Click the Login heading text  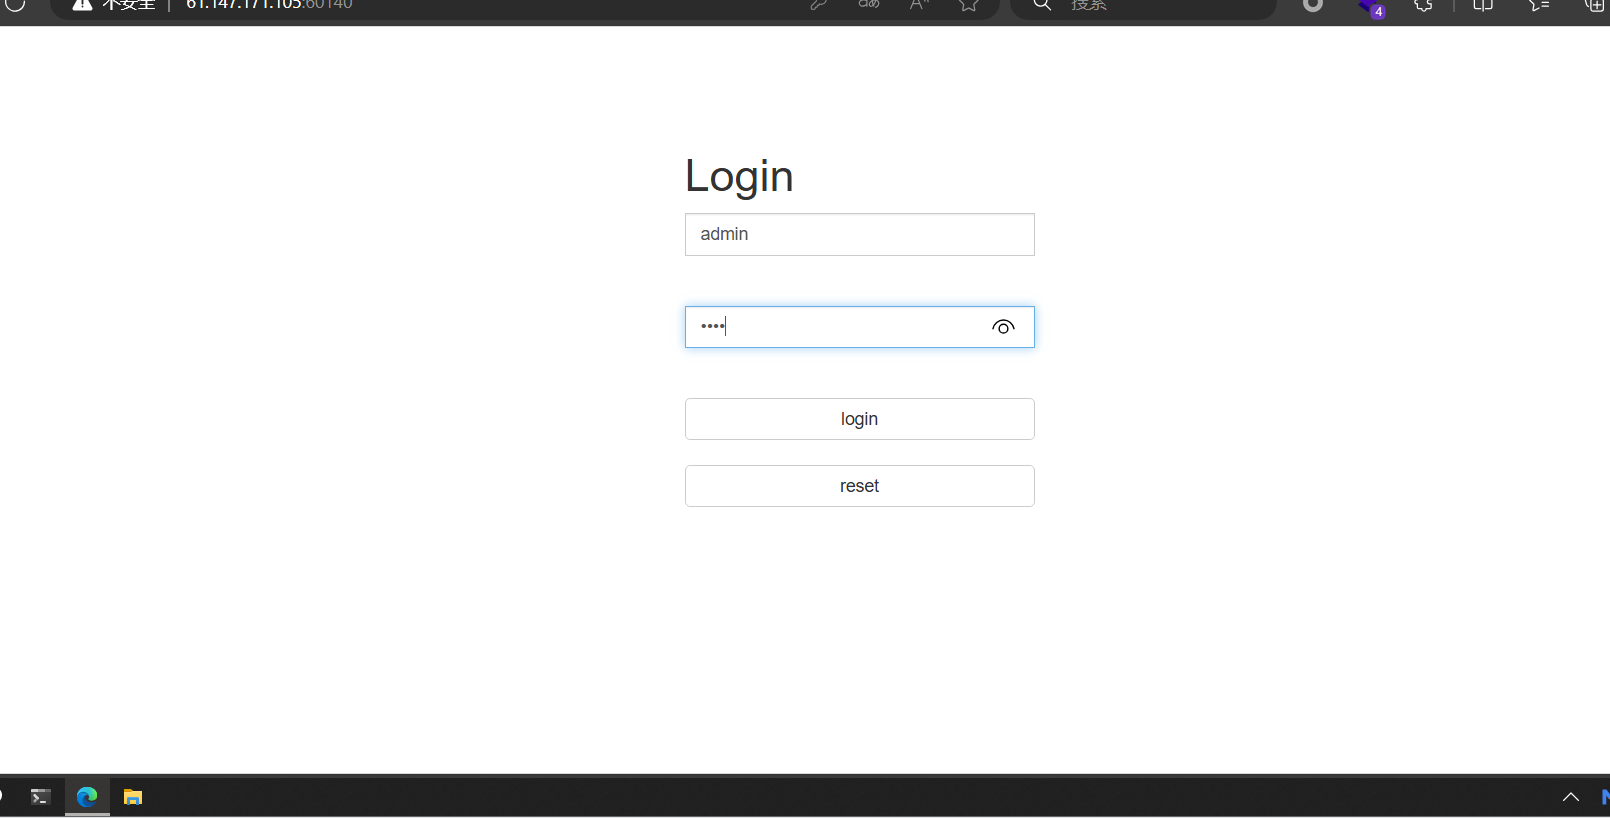point(739,177)
